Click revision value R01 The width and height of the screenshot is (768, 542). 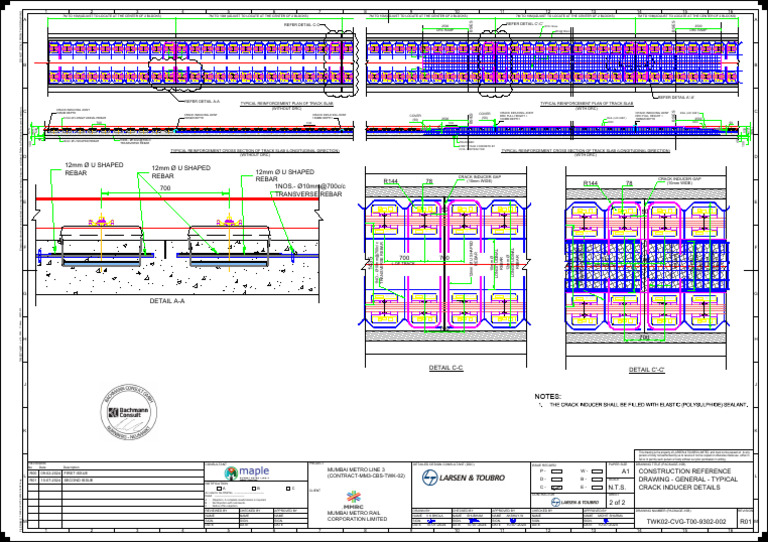[745, 521]
